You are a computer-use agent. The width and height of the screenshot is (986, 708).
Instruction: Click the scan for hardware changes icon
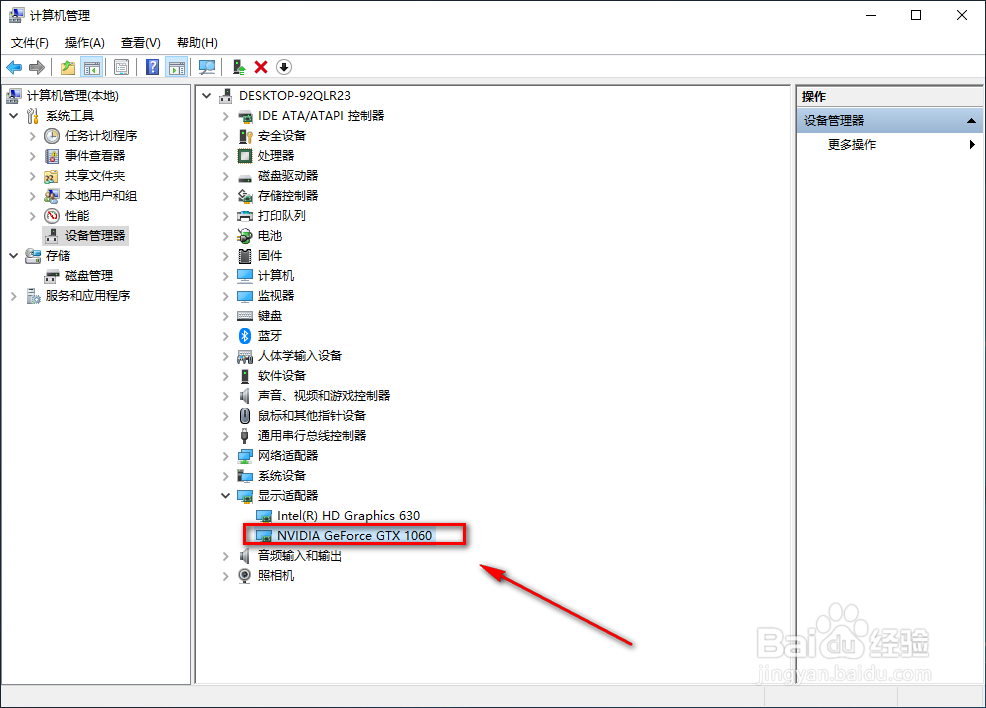(x=207, y=66)
